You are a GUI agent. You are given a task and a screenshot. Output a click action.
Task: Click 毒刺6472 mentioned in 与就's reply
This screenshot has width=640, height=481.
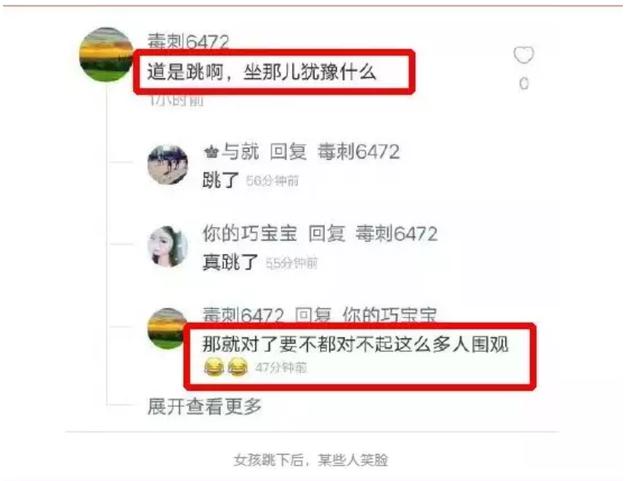point(359,152)
